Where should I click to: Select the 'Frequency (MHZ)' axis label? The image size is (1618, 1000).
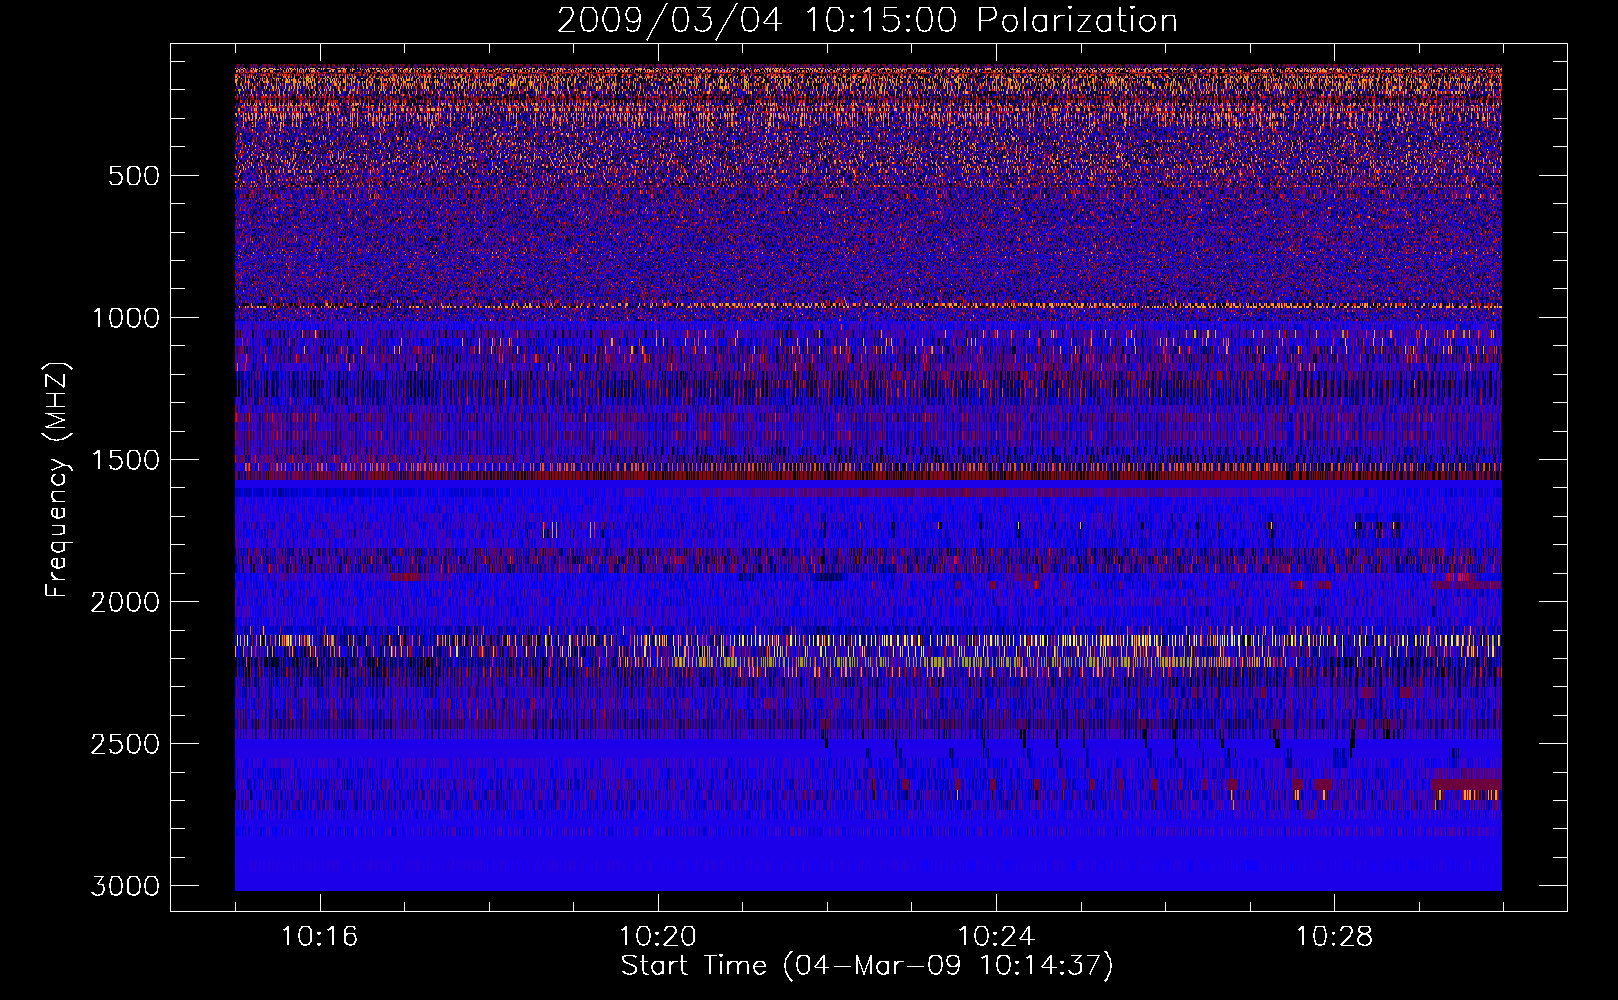tap(58, 479)
